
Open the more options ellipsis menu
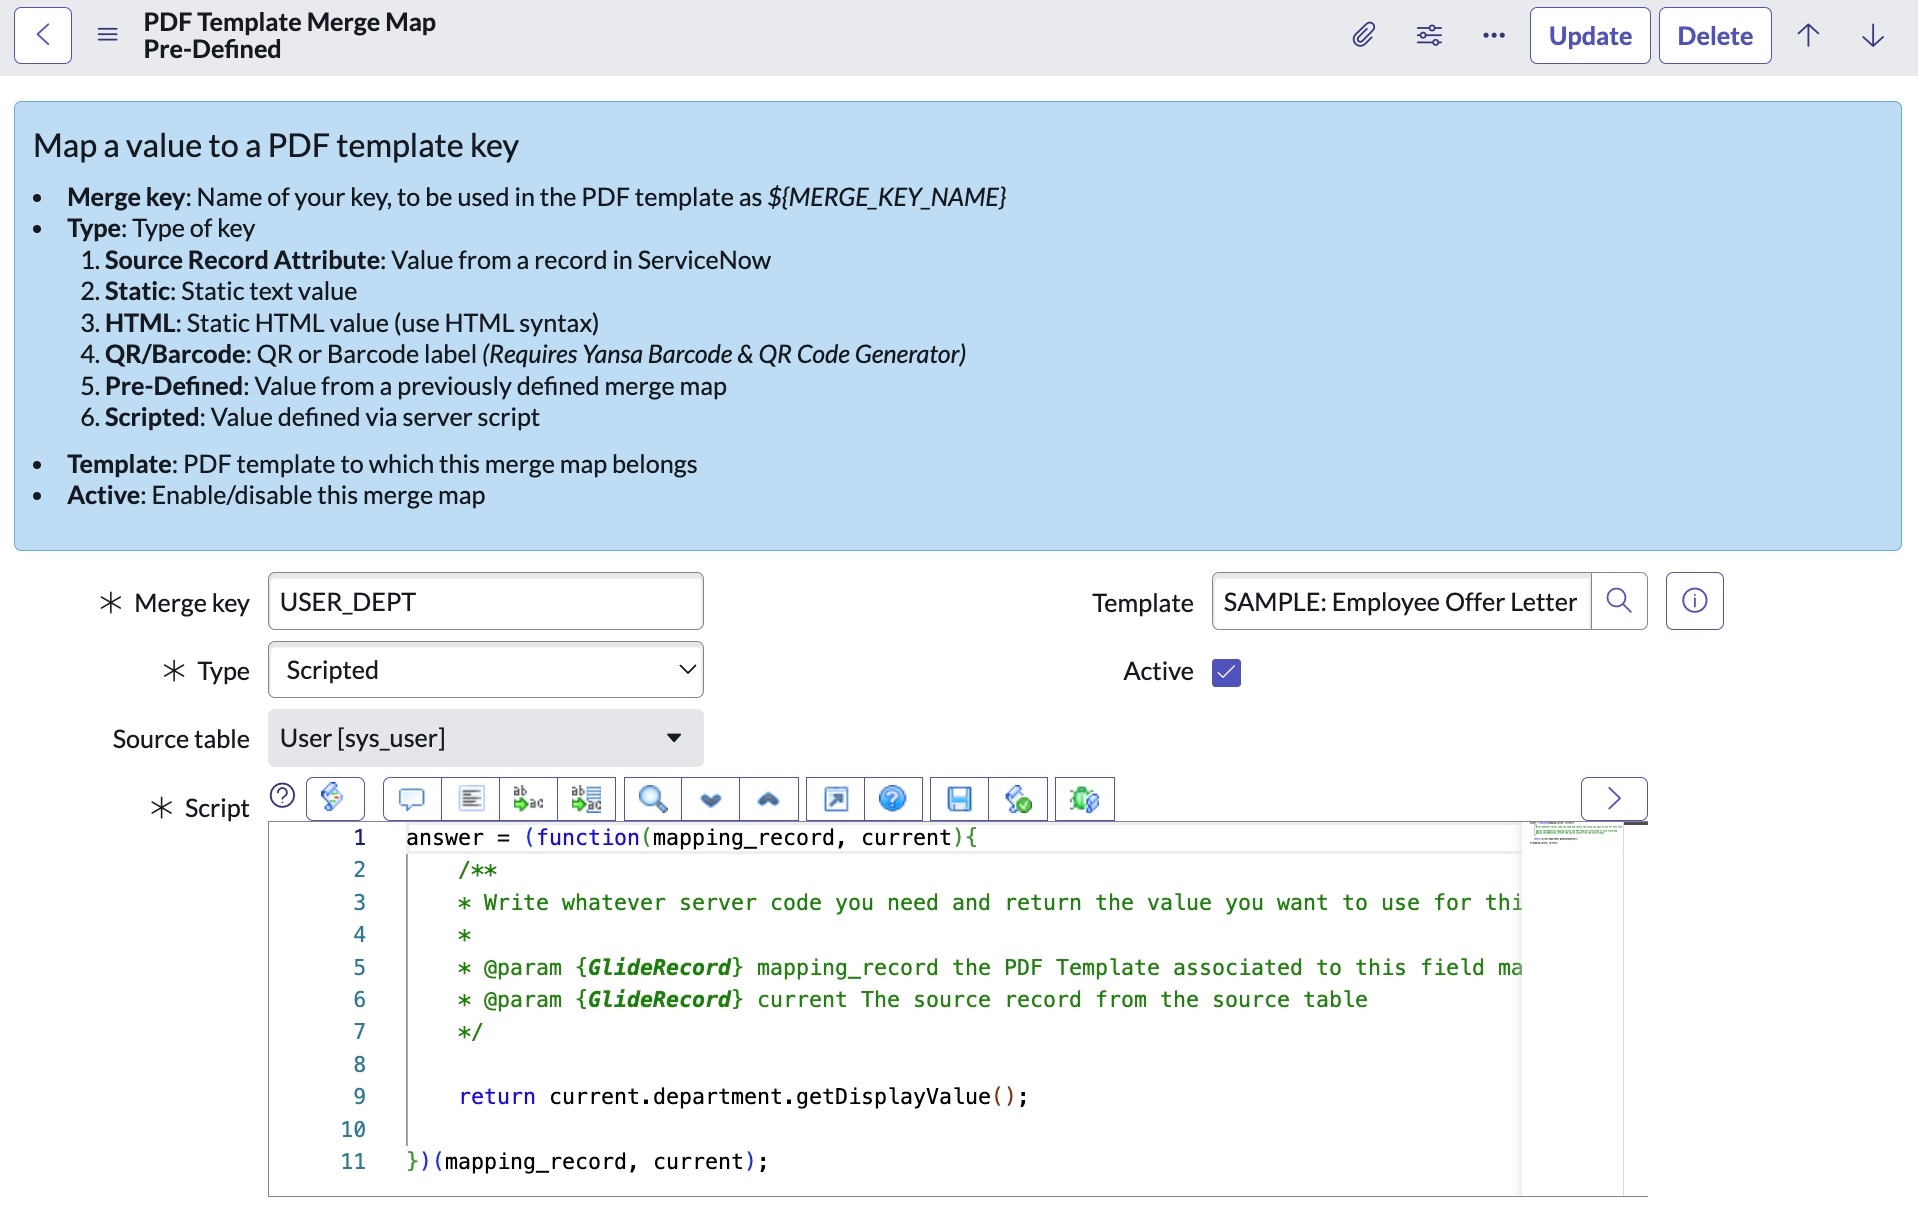(x=1494, y=36)
